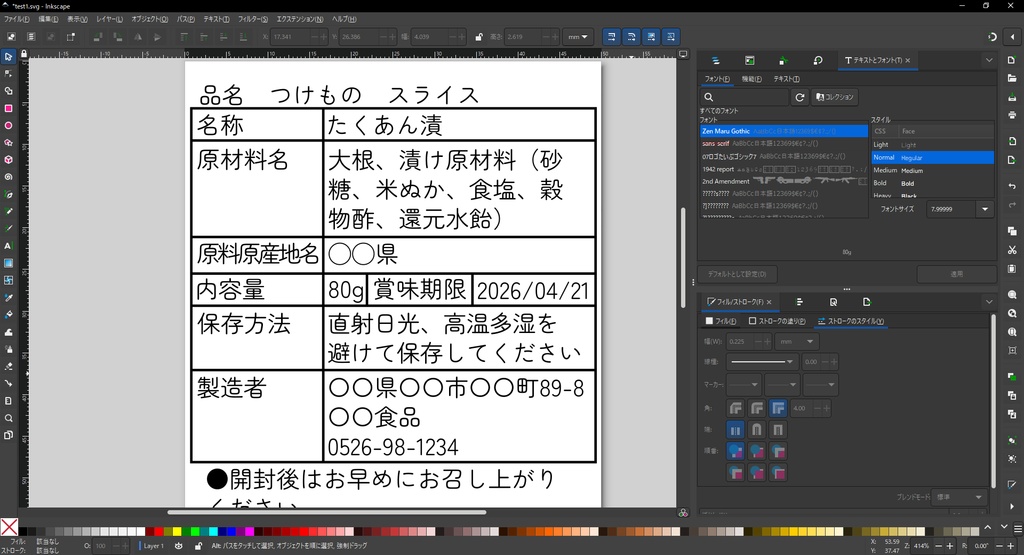
Task: Choose the square cap icon
Action: (778, 430)
